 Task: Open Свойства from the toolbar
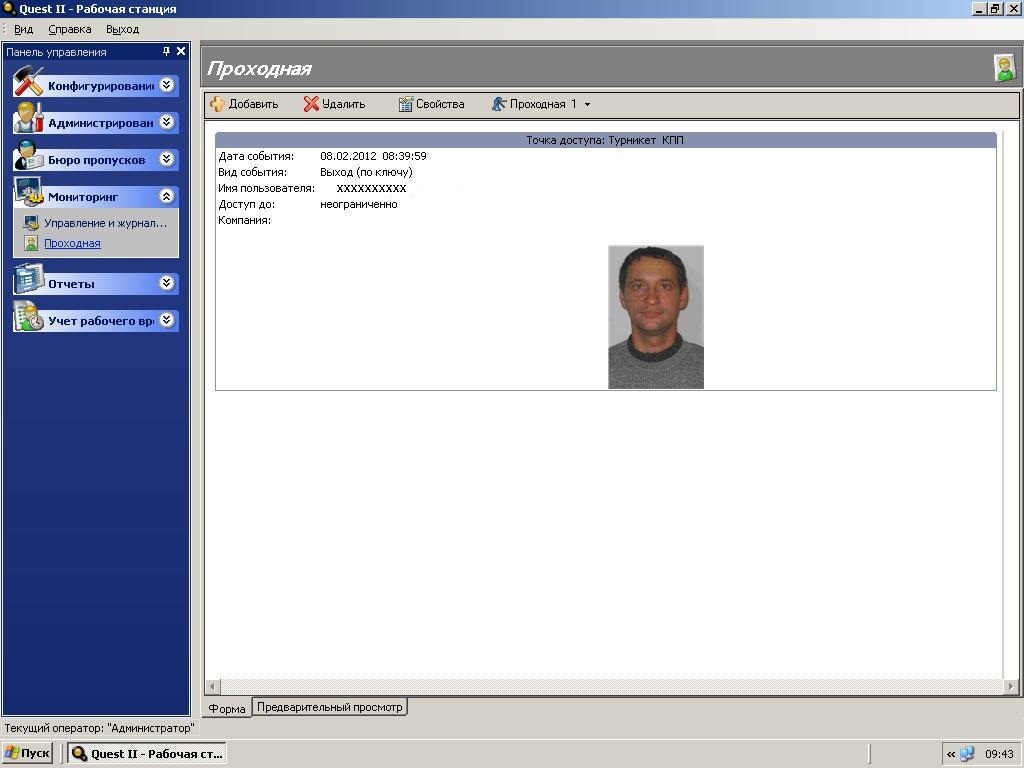(x=431, y=104)
